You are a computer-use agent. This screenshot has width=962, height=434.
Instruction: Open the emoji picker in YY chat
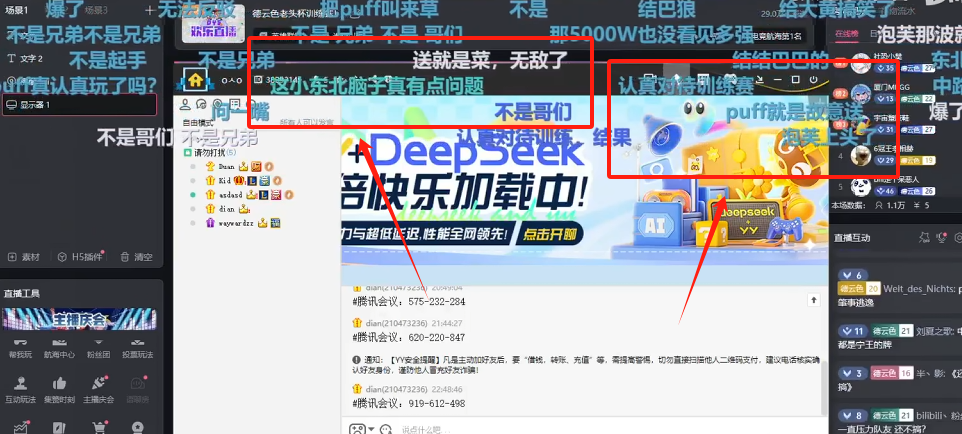click(x=356, y=429)
